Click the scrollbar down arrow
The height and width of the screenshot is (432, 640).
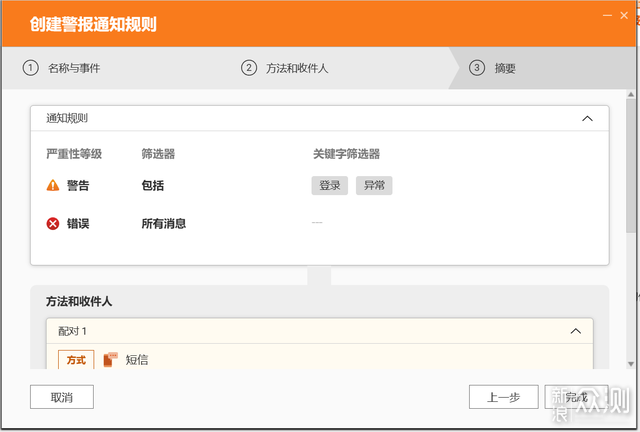click(631, 364)
